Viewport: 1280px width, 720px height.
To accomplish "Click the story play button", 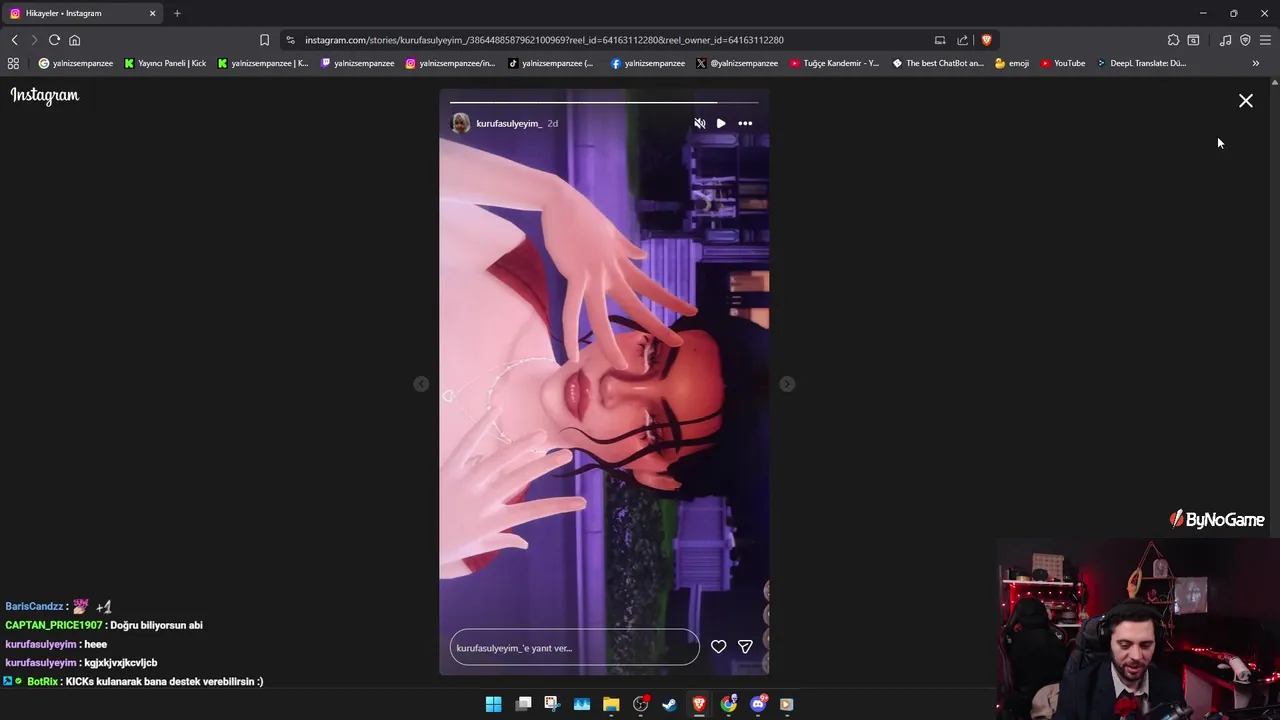I will (721, 123).
